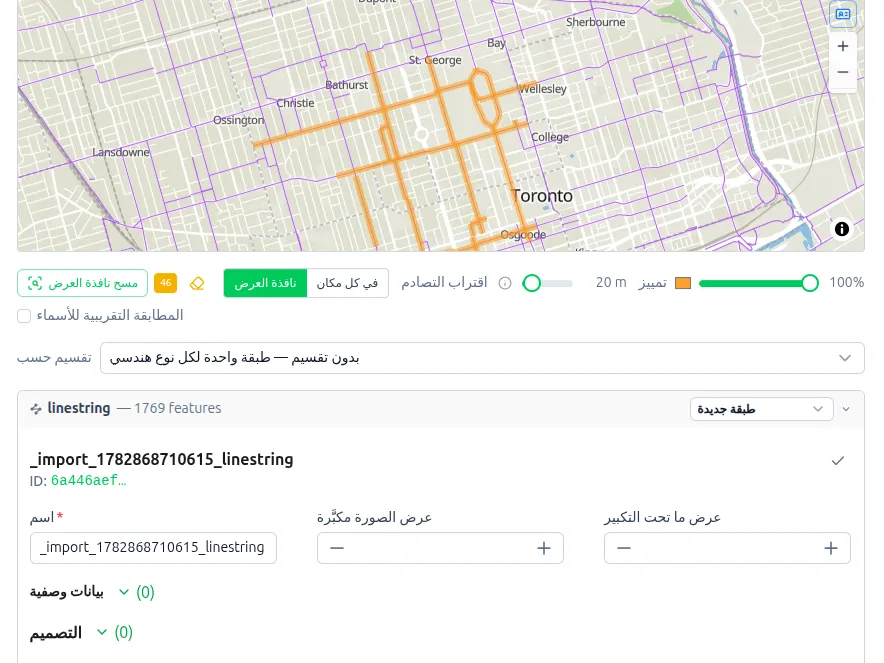Open the طبقة جديدة layer dropdown

coord(762,409)
